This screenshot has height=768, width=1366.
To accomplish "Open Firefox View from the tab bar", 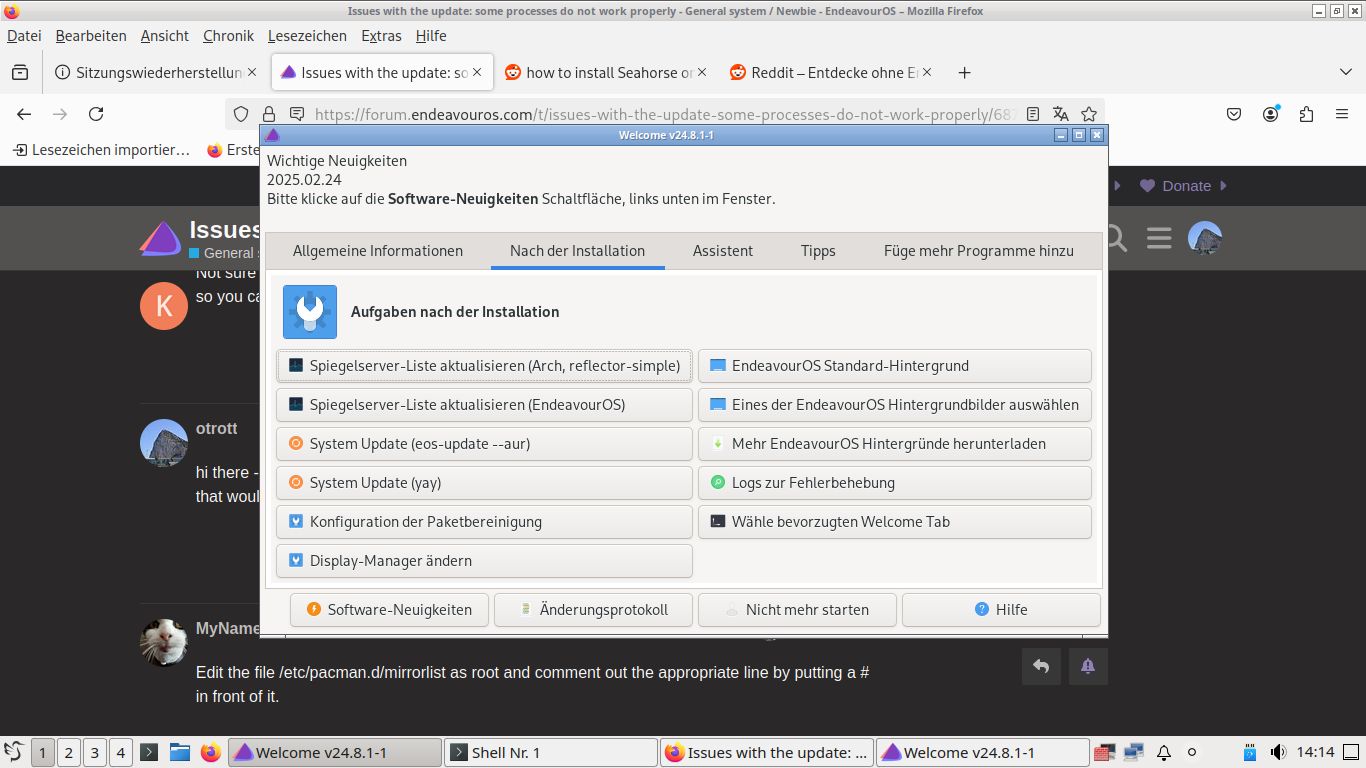I will pos(19,73).
